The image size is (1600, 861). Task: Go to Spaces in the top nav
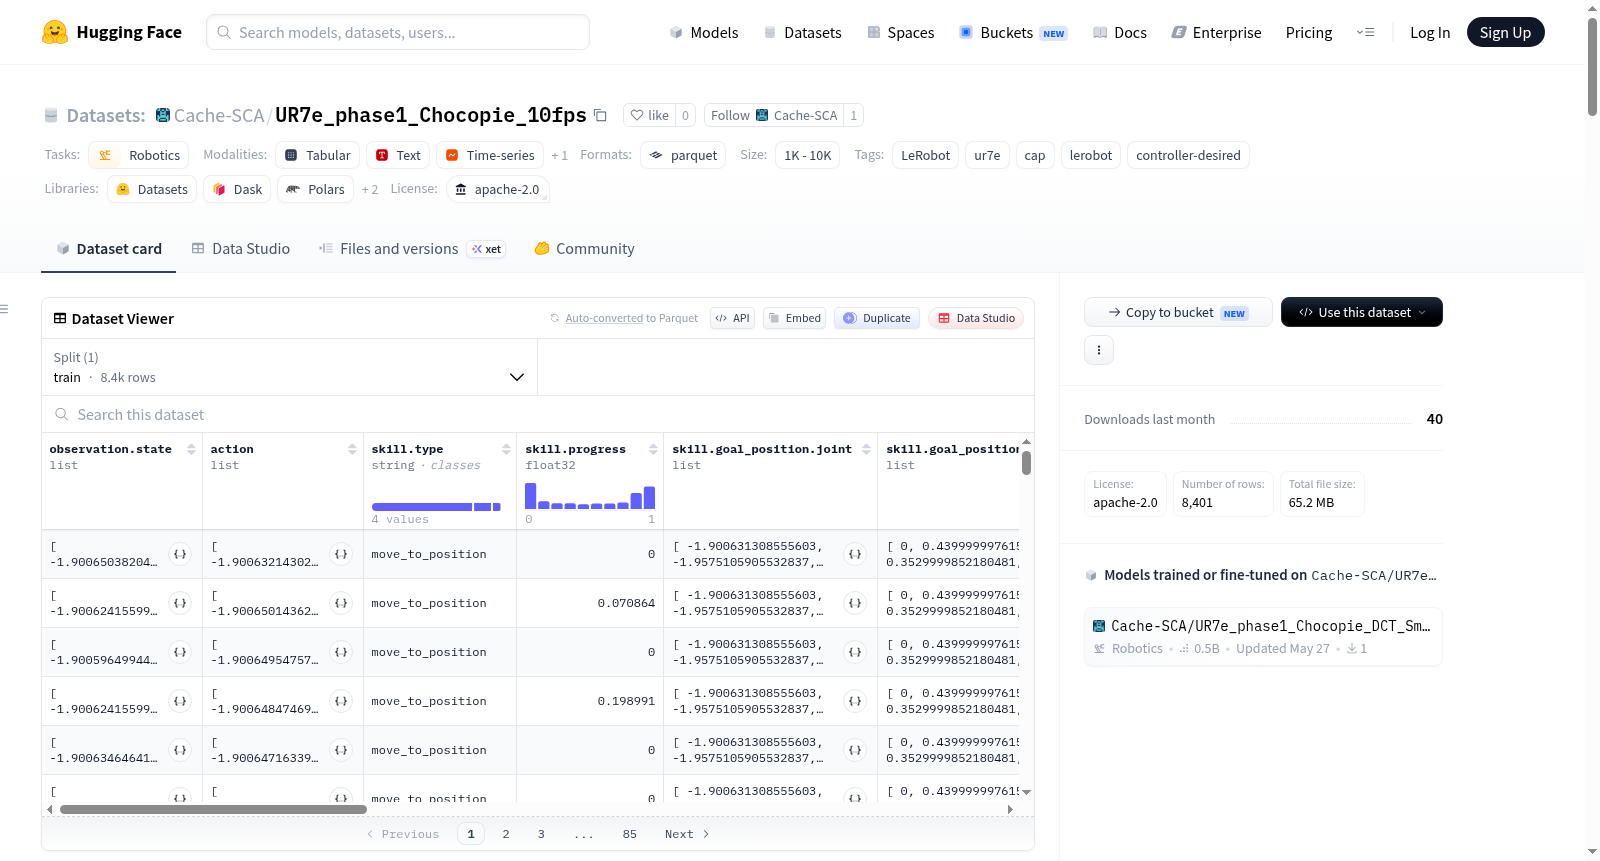click(901, 32)
